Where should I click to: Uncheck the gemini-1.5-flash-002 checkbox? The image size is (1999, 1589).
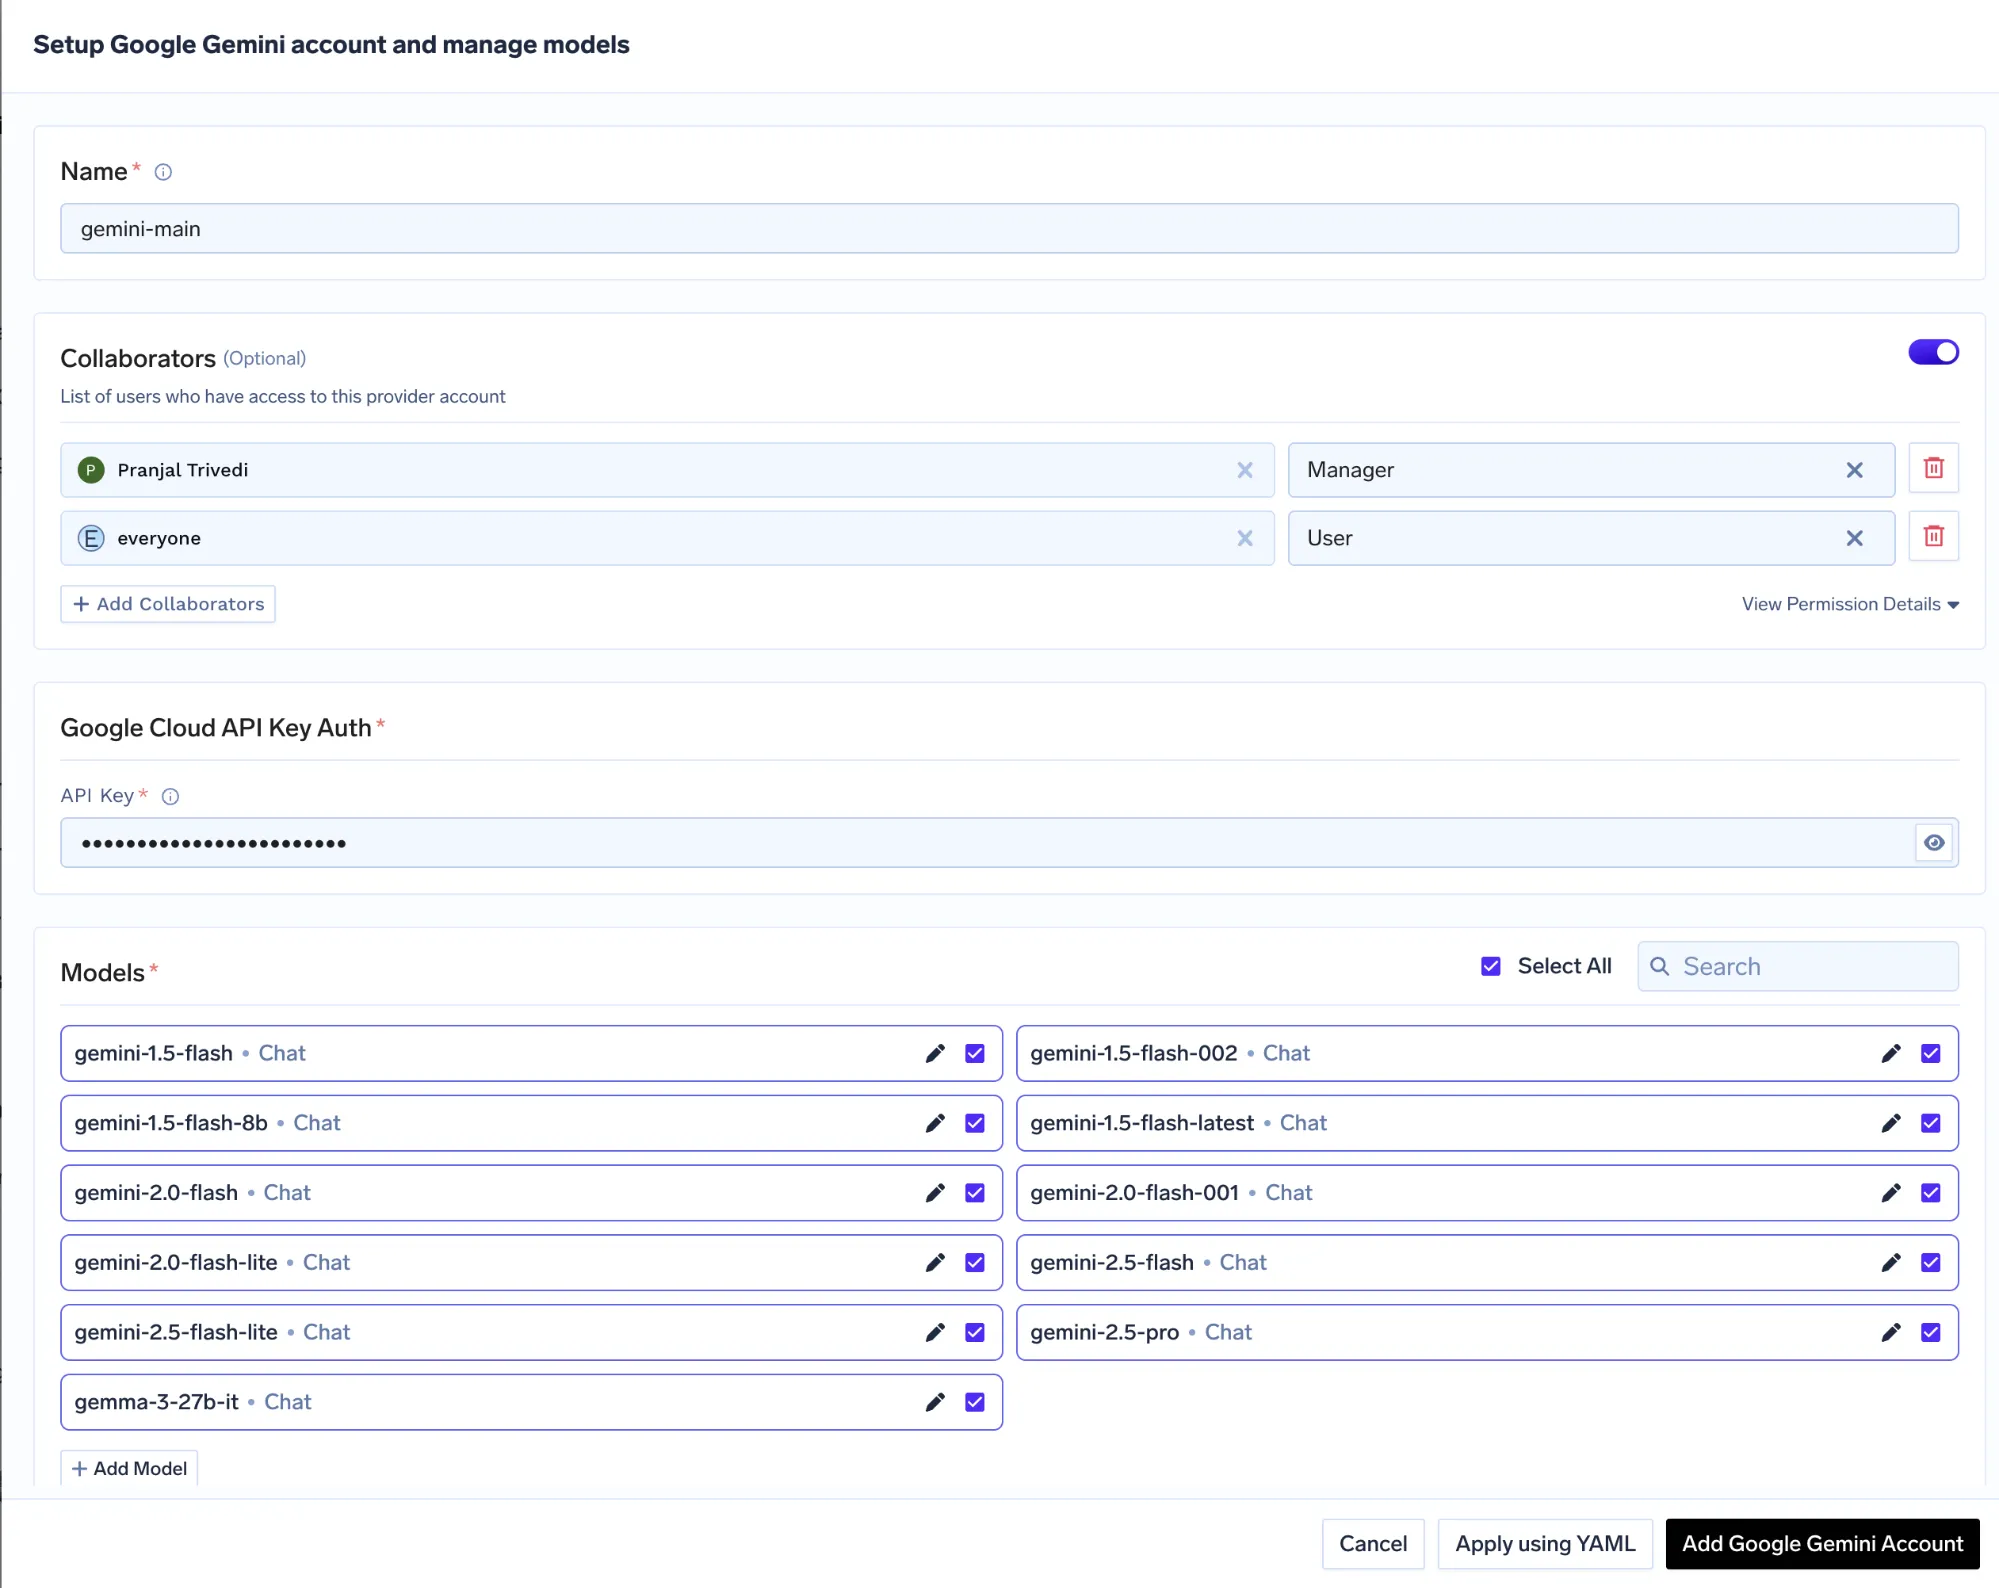point(1931,1053)
